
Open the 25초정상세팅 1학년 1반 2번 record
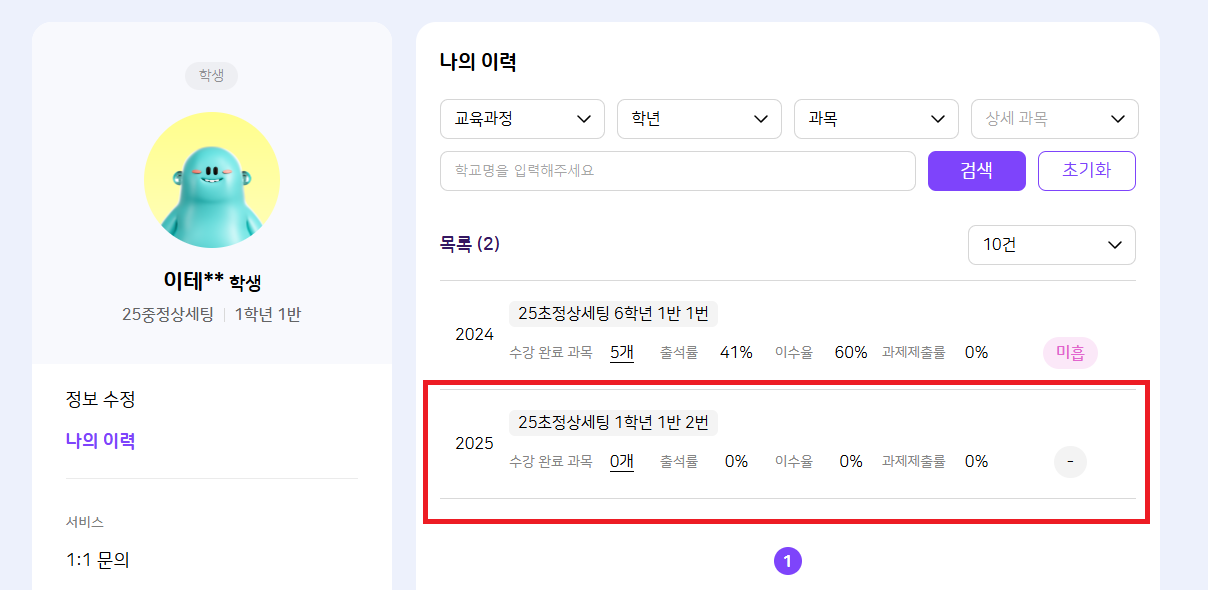pos(613,423)
